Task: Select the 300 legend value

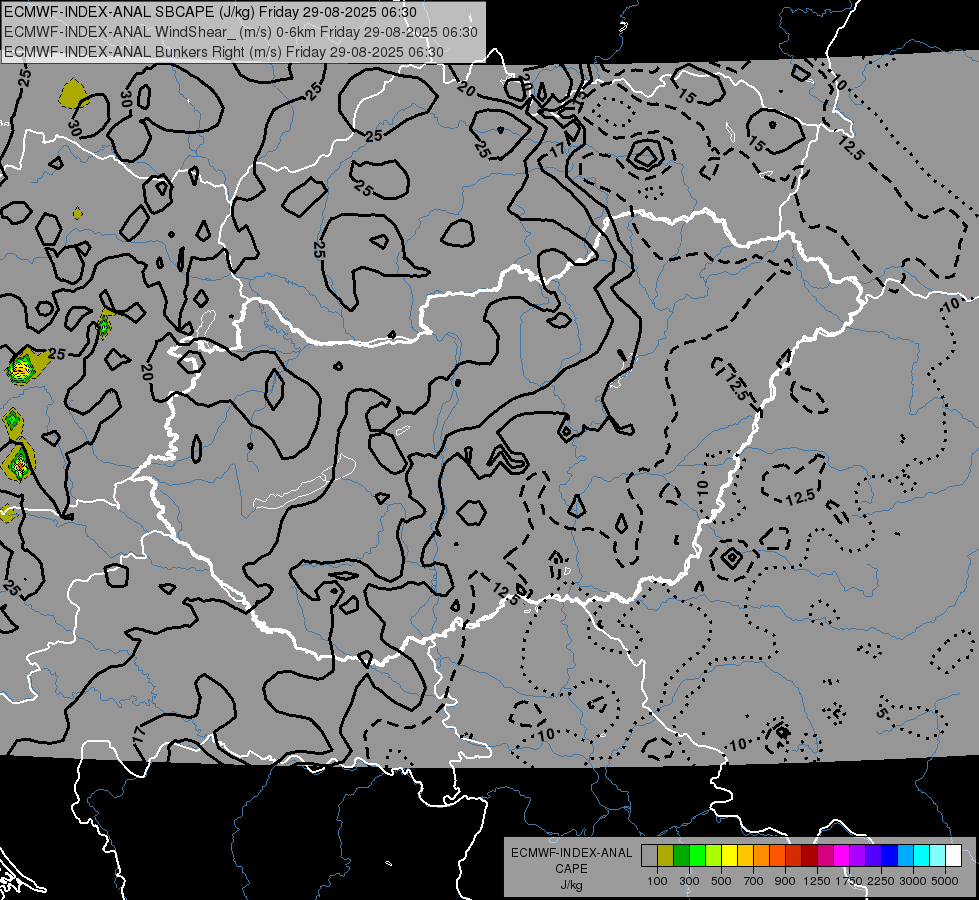Action: pyautogui.click(x=689, y=881)
